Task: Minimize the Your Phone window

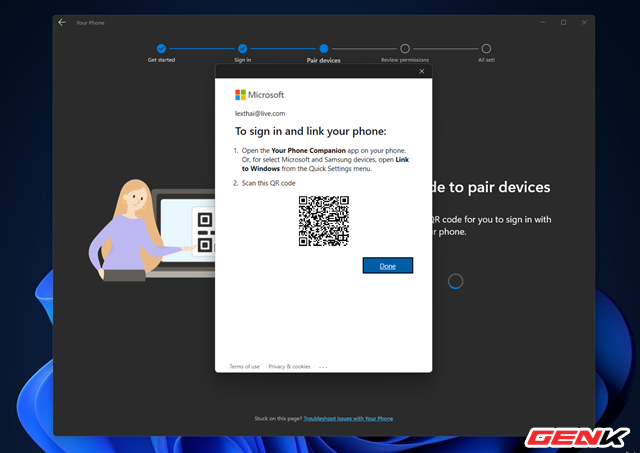Action: click(542, 22)
